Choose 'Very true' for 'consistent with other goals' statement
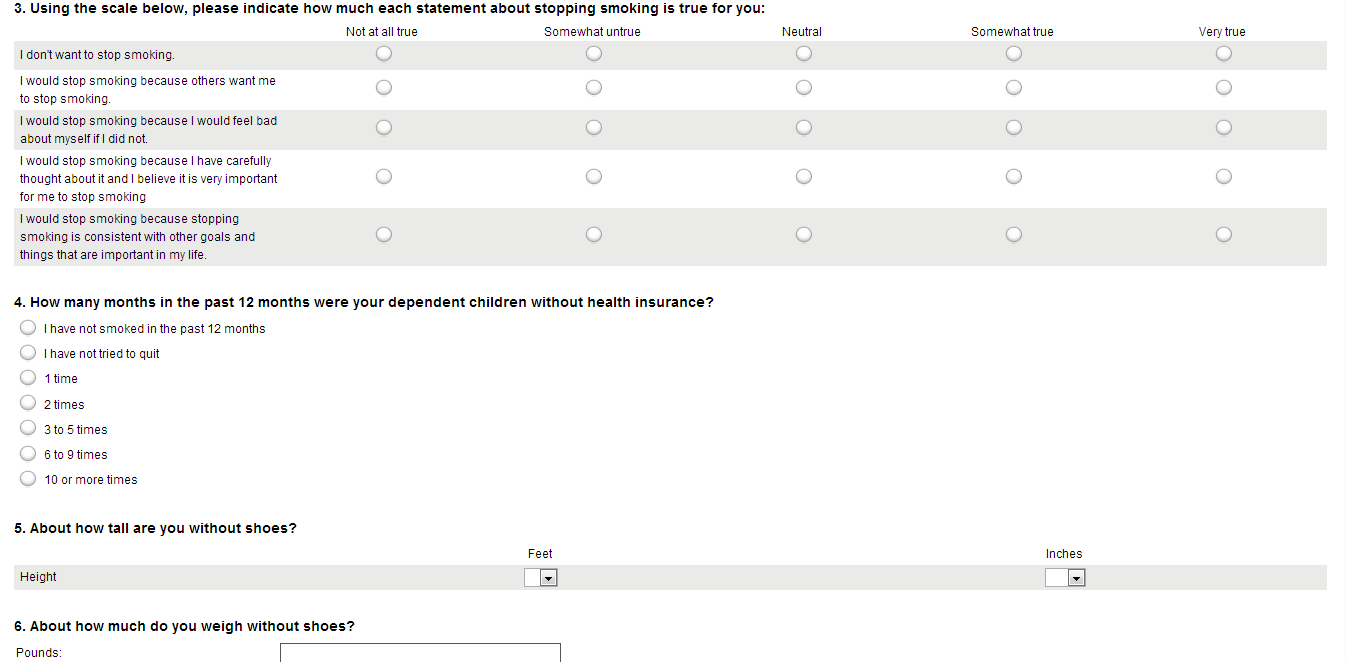The image size is (1346, 662). 1223,235
